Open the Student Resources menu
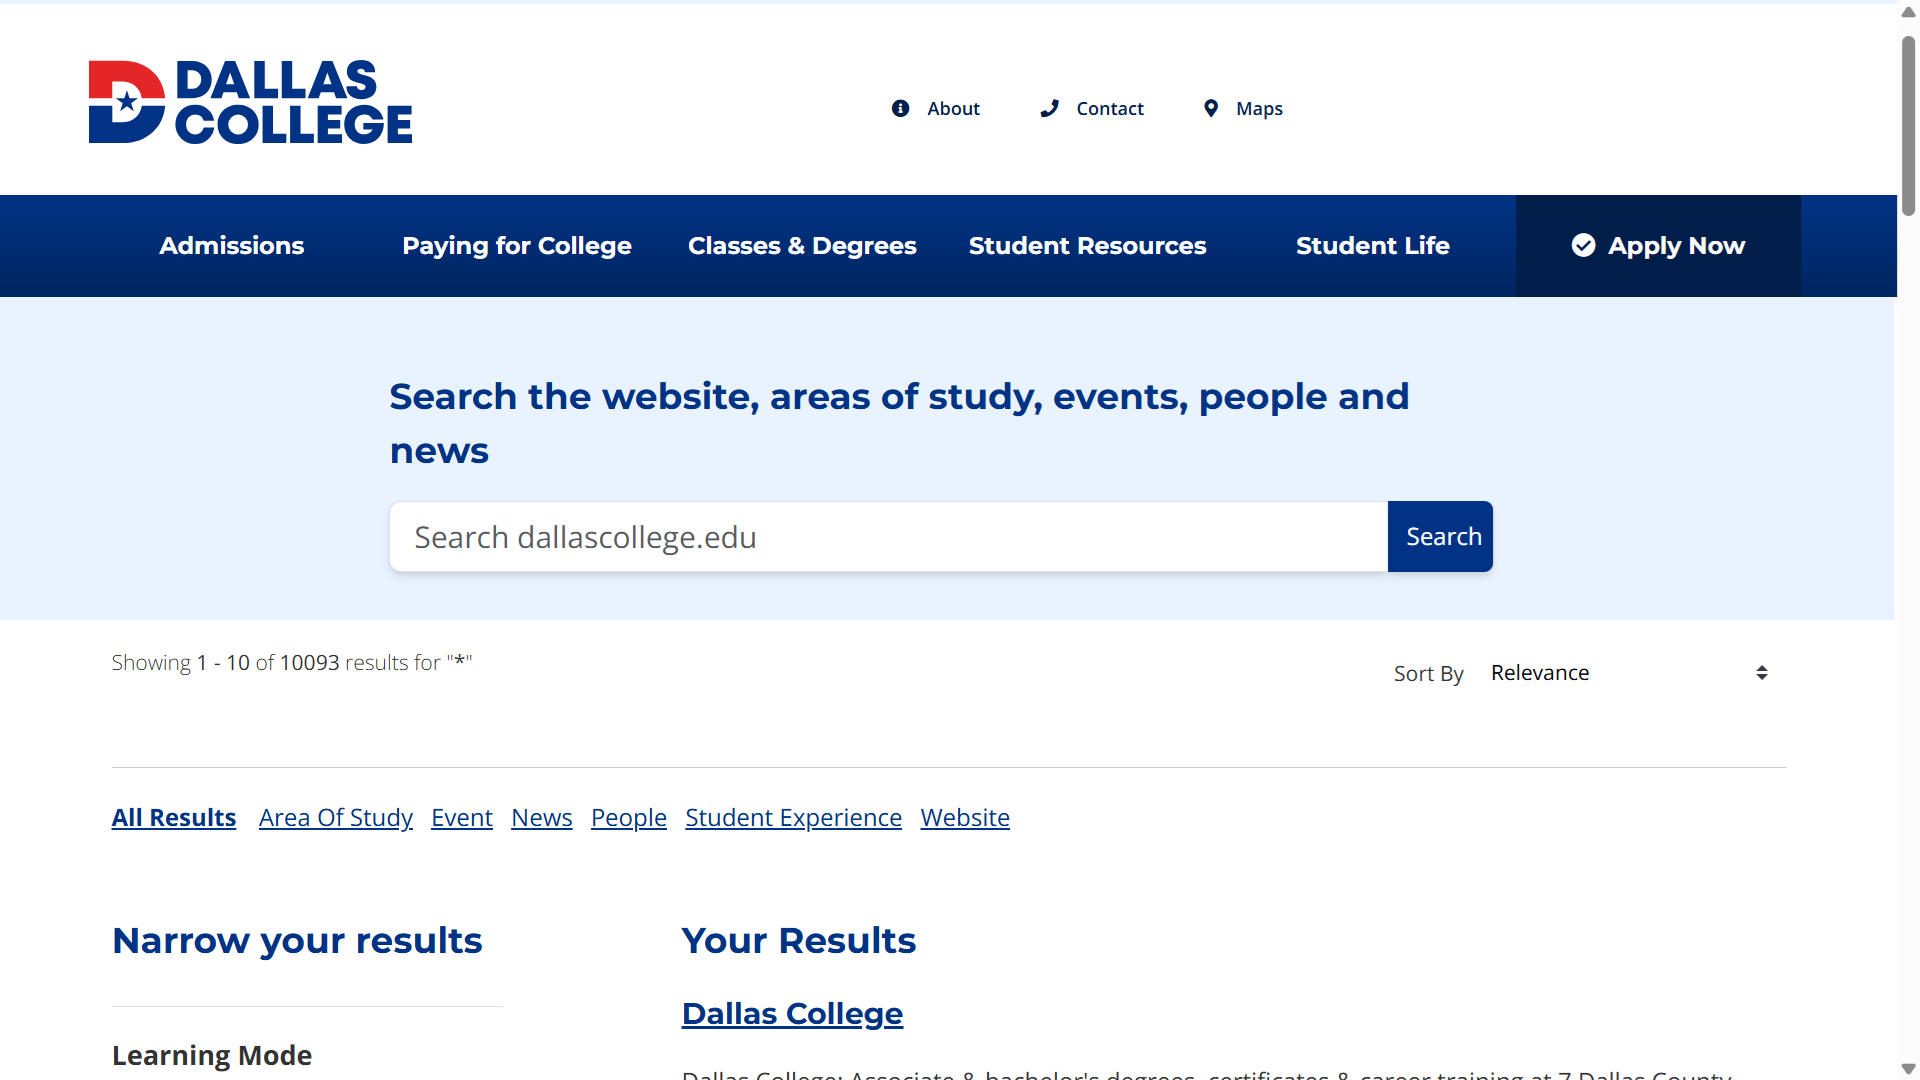Image resolution: width=1920 pixels, height=1080 pixels. [1087, 245]
